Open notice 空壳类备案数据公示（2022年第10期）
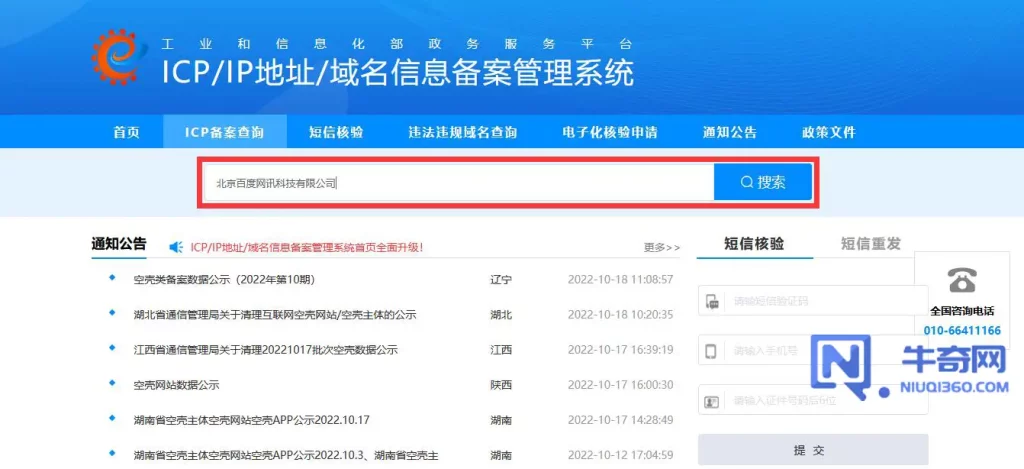This screenshot has height=469, width=1024. (x=225, y=280)
